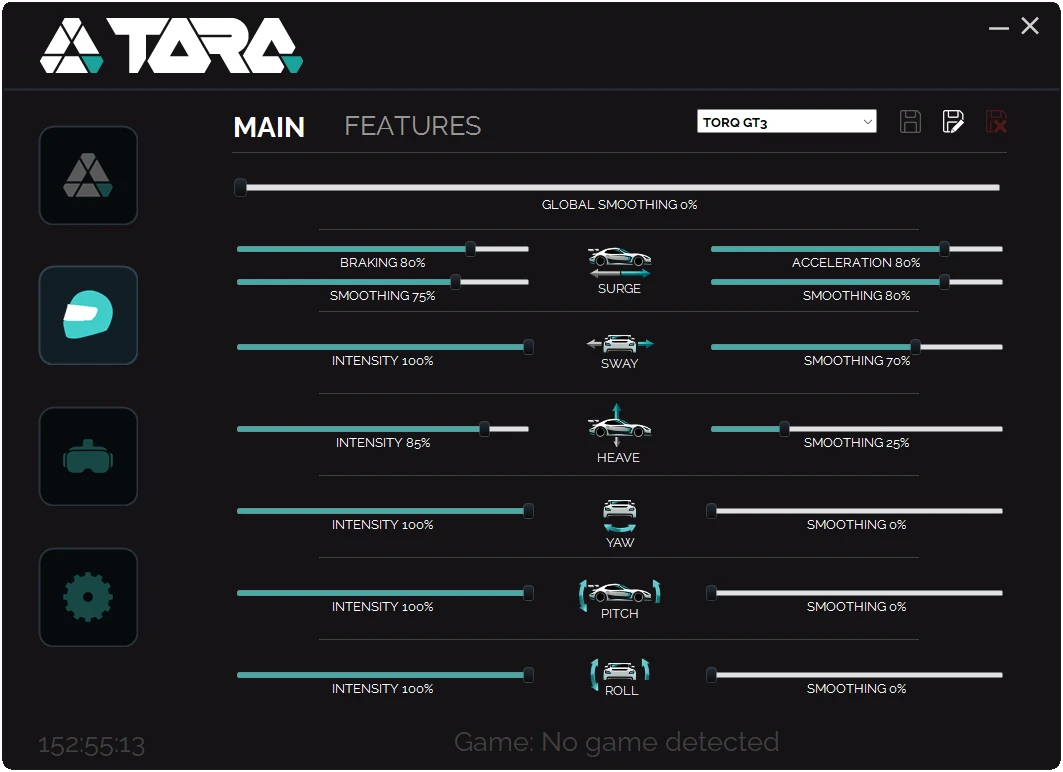Open the VR headset sidebar section
1063x772 pixels.
tap(88, 456)
